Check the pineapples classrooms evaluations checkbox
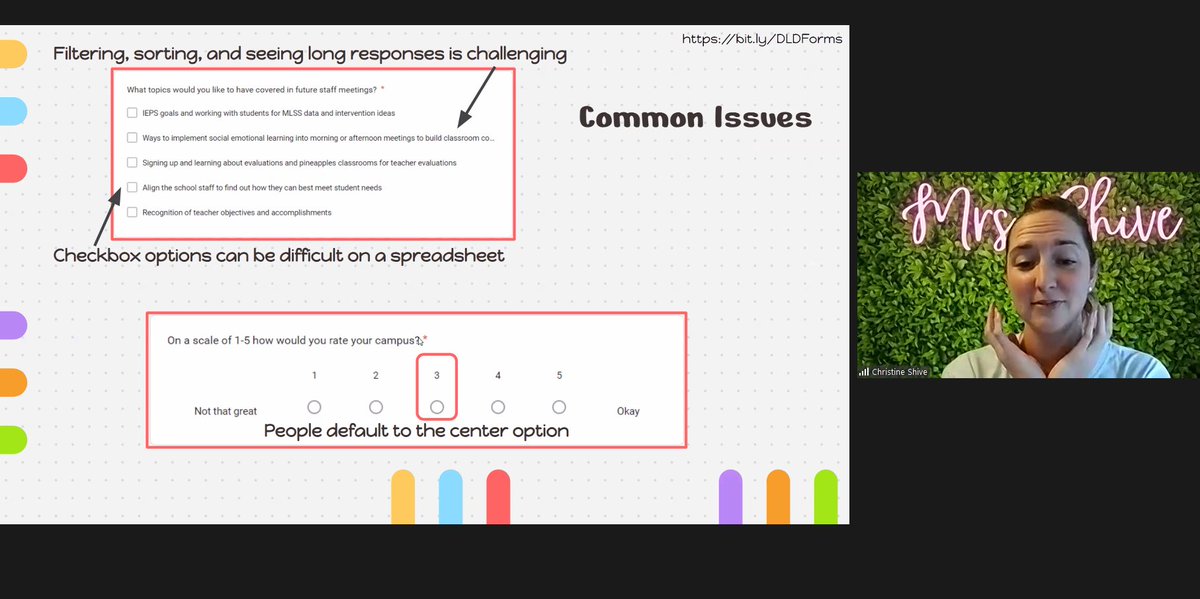 tap(132, 162)
